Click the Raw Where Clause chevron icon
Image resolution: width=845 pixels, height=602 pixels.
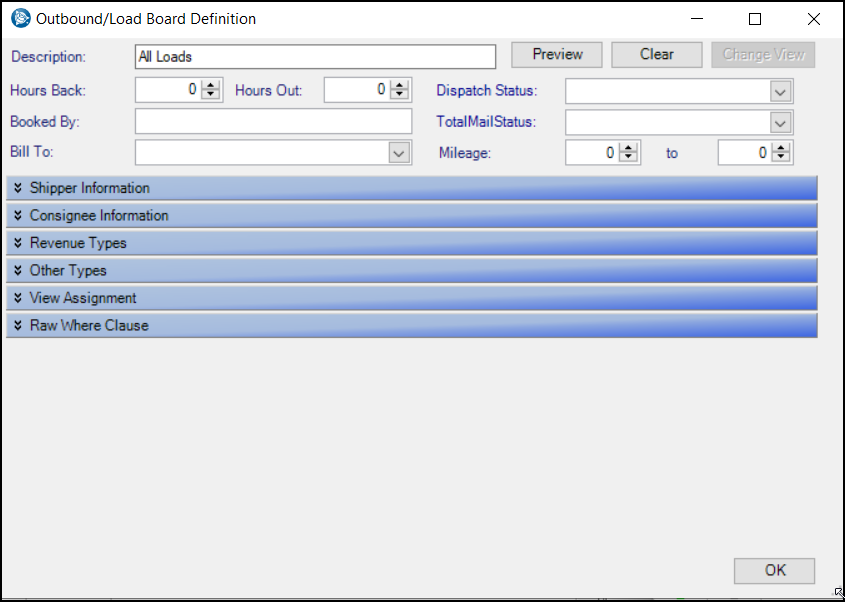(18, 325)
